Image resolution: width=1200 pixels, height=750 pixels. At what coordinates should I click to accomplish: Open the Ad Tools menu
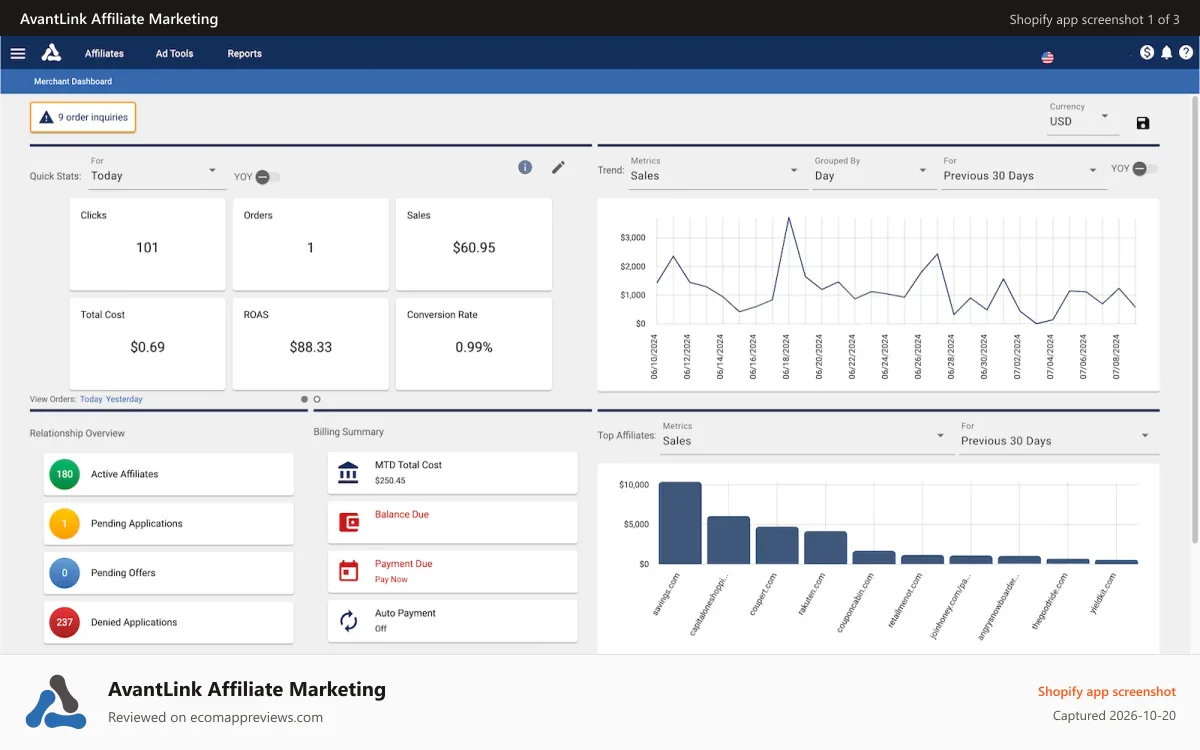174,53
